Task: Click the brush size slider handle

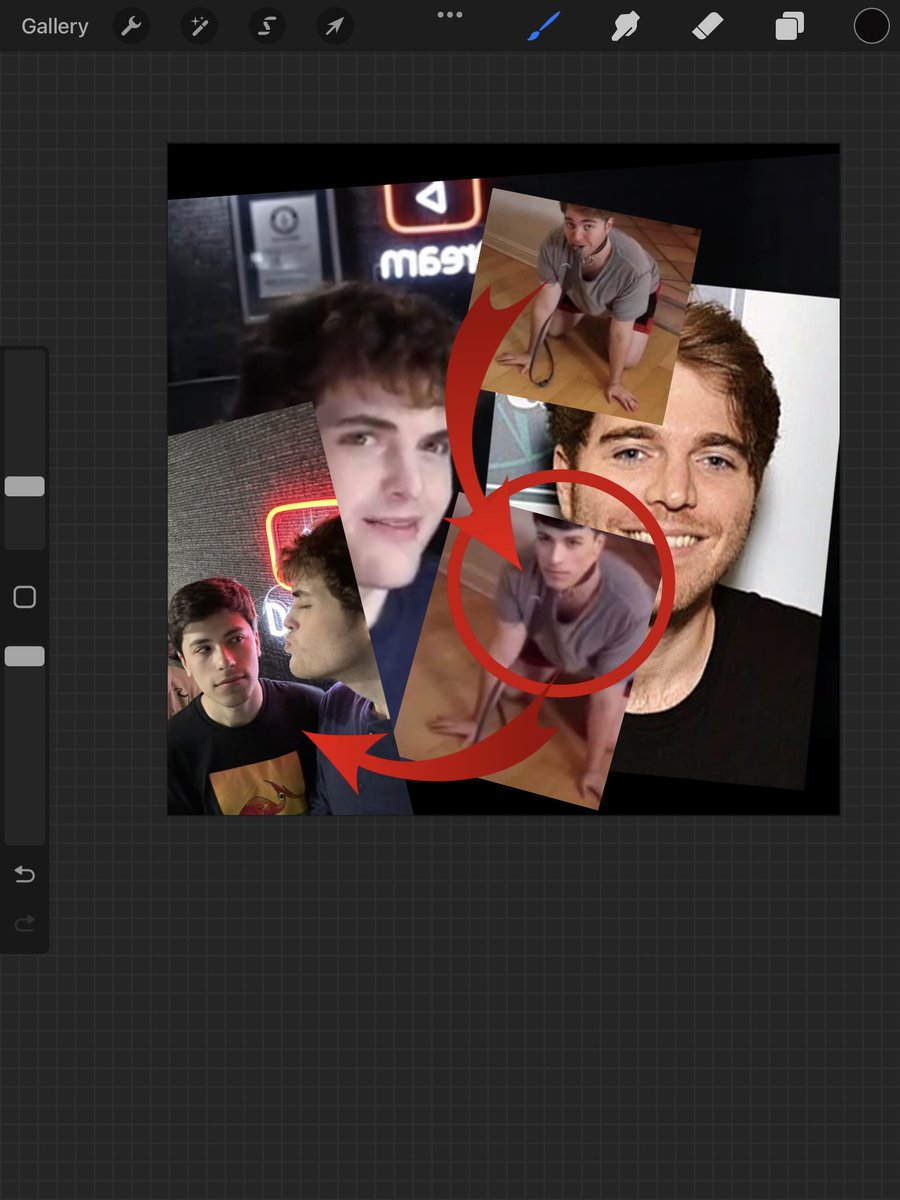Action: coord(25,487)
